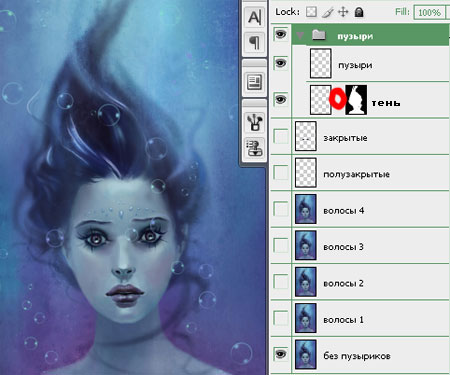450x375 pixels.
Task: Click the folder icon of пузыри group
Action: [319, 35]
